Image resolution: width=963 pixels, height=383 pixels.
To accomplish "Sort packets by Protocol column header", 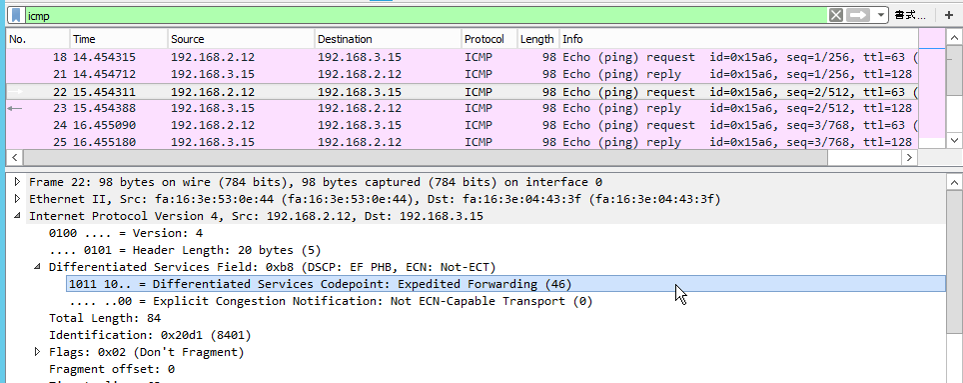I will click(489, 39).
